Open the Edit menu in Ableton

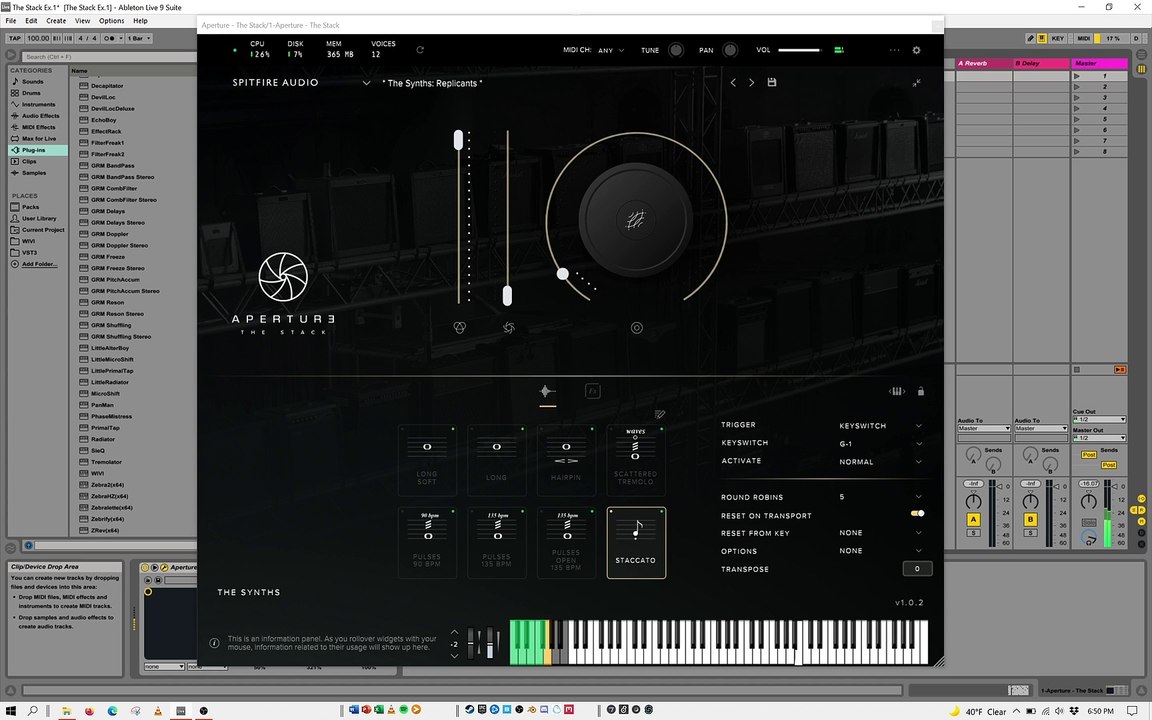31,21
